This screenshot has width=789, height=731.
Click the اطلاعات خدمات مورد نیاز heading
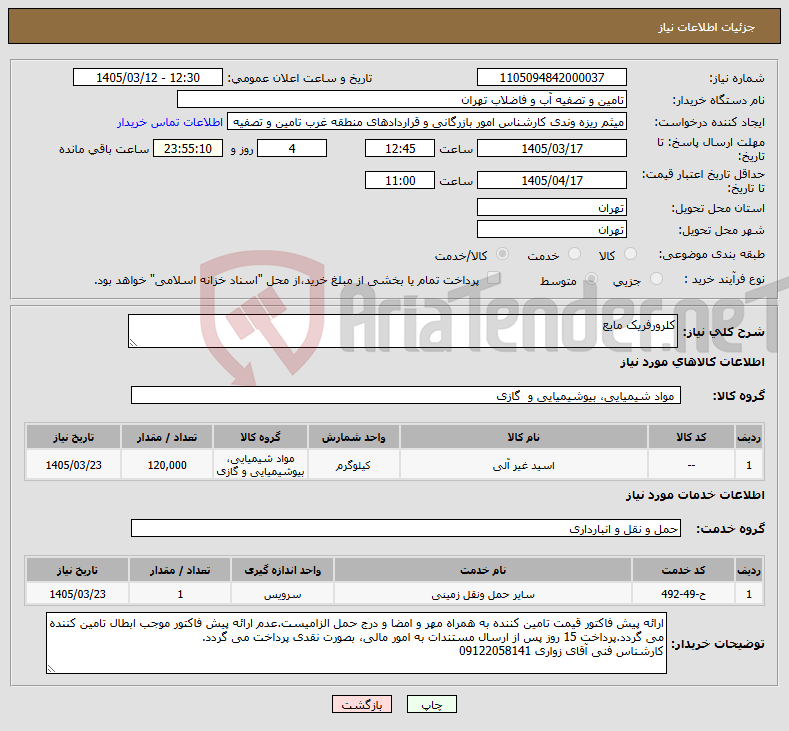click(x=695, y=495)
